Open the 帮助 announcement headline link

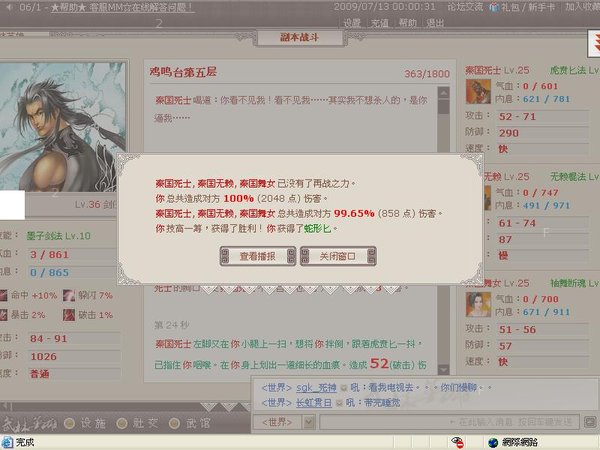click(122, 7)
